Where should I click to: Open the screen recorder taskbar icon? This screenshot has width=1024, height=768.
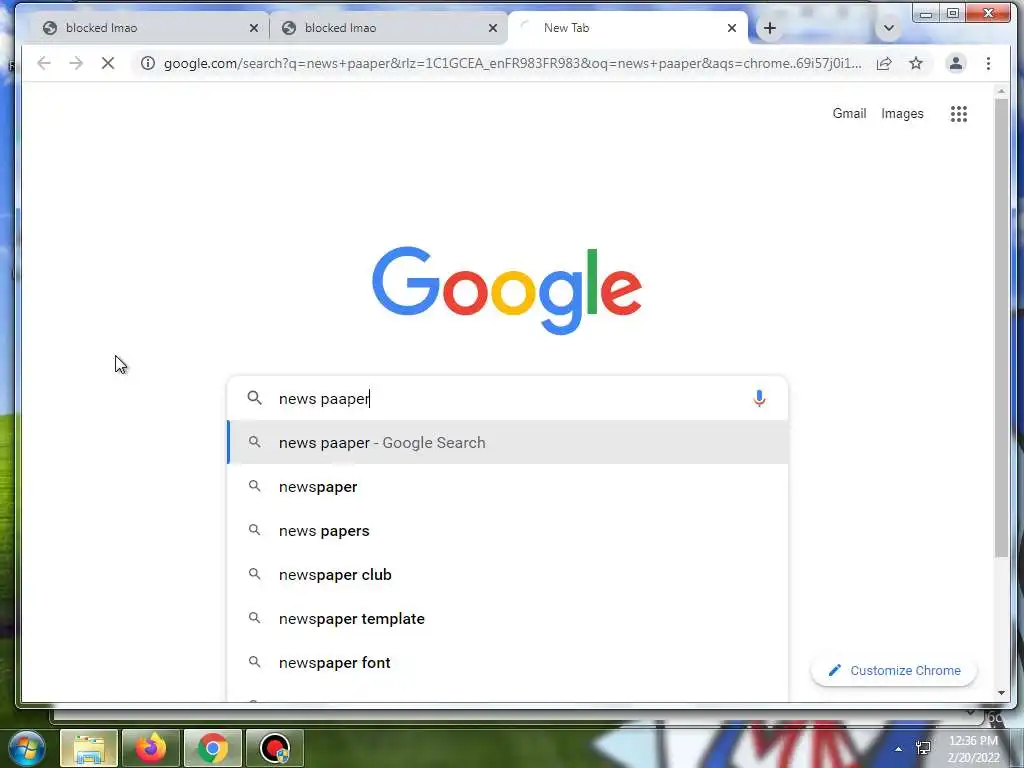[274, 748]
